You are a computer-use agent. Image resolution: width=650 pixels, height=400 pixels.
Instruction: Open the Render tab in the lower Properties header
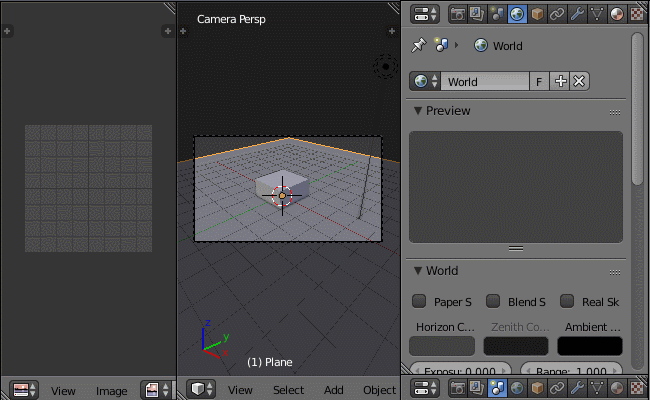pos(458,388)
